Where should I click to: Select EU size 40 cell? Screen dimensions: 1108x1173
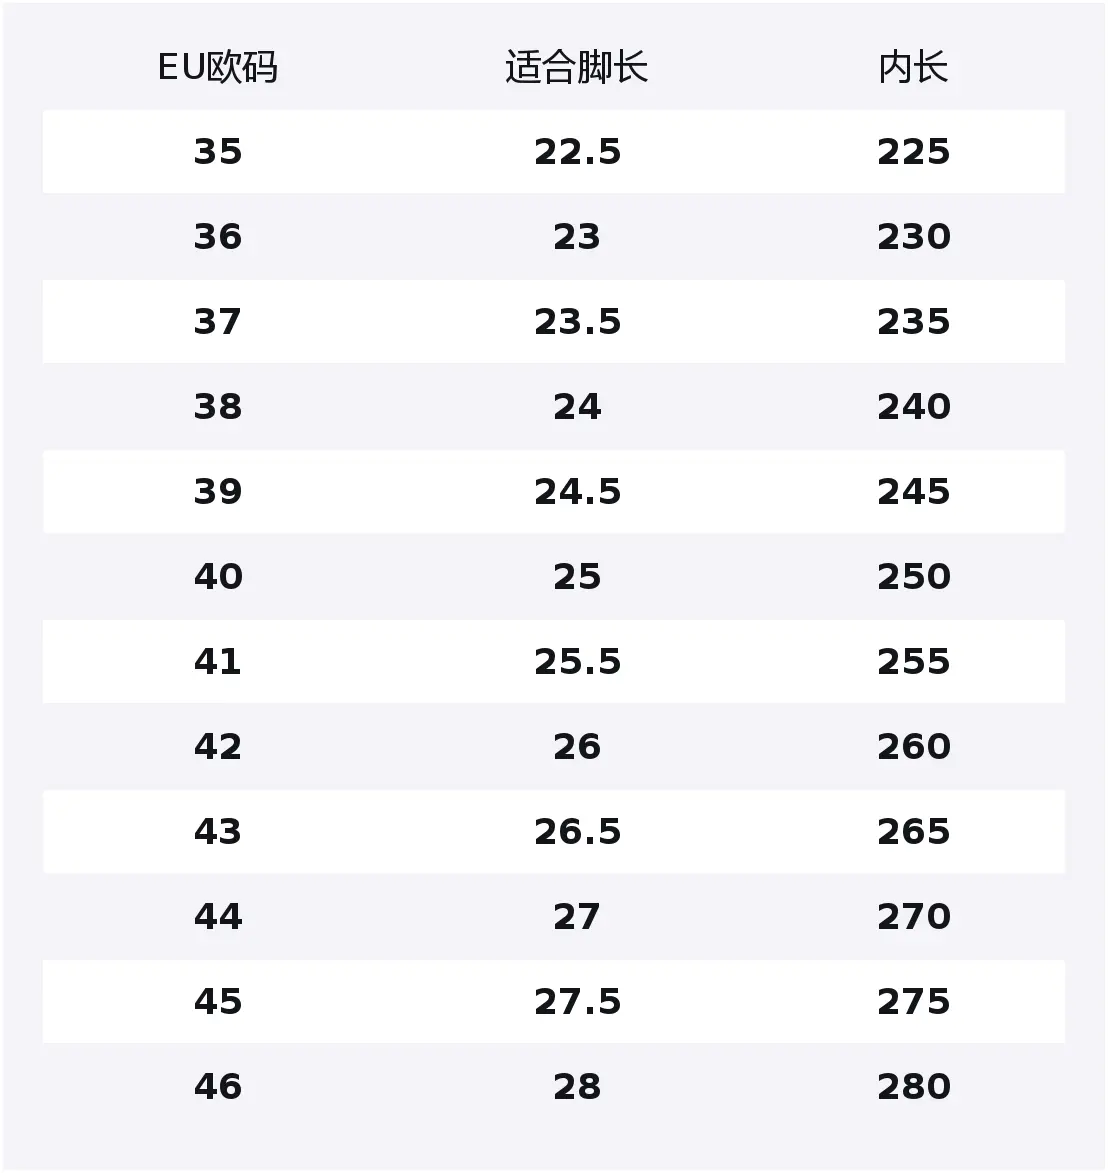[218, 577]
